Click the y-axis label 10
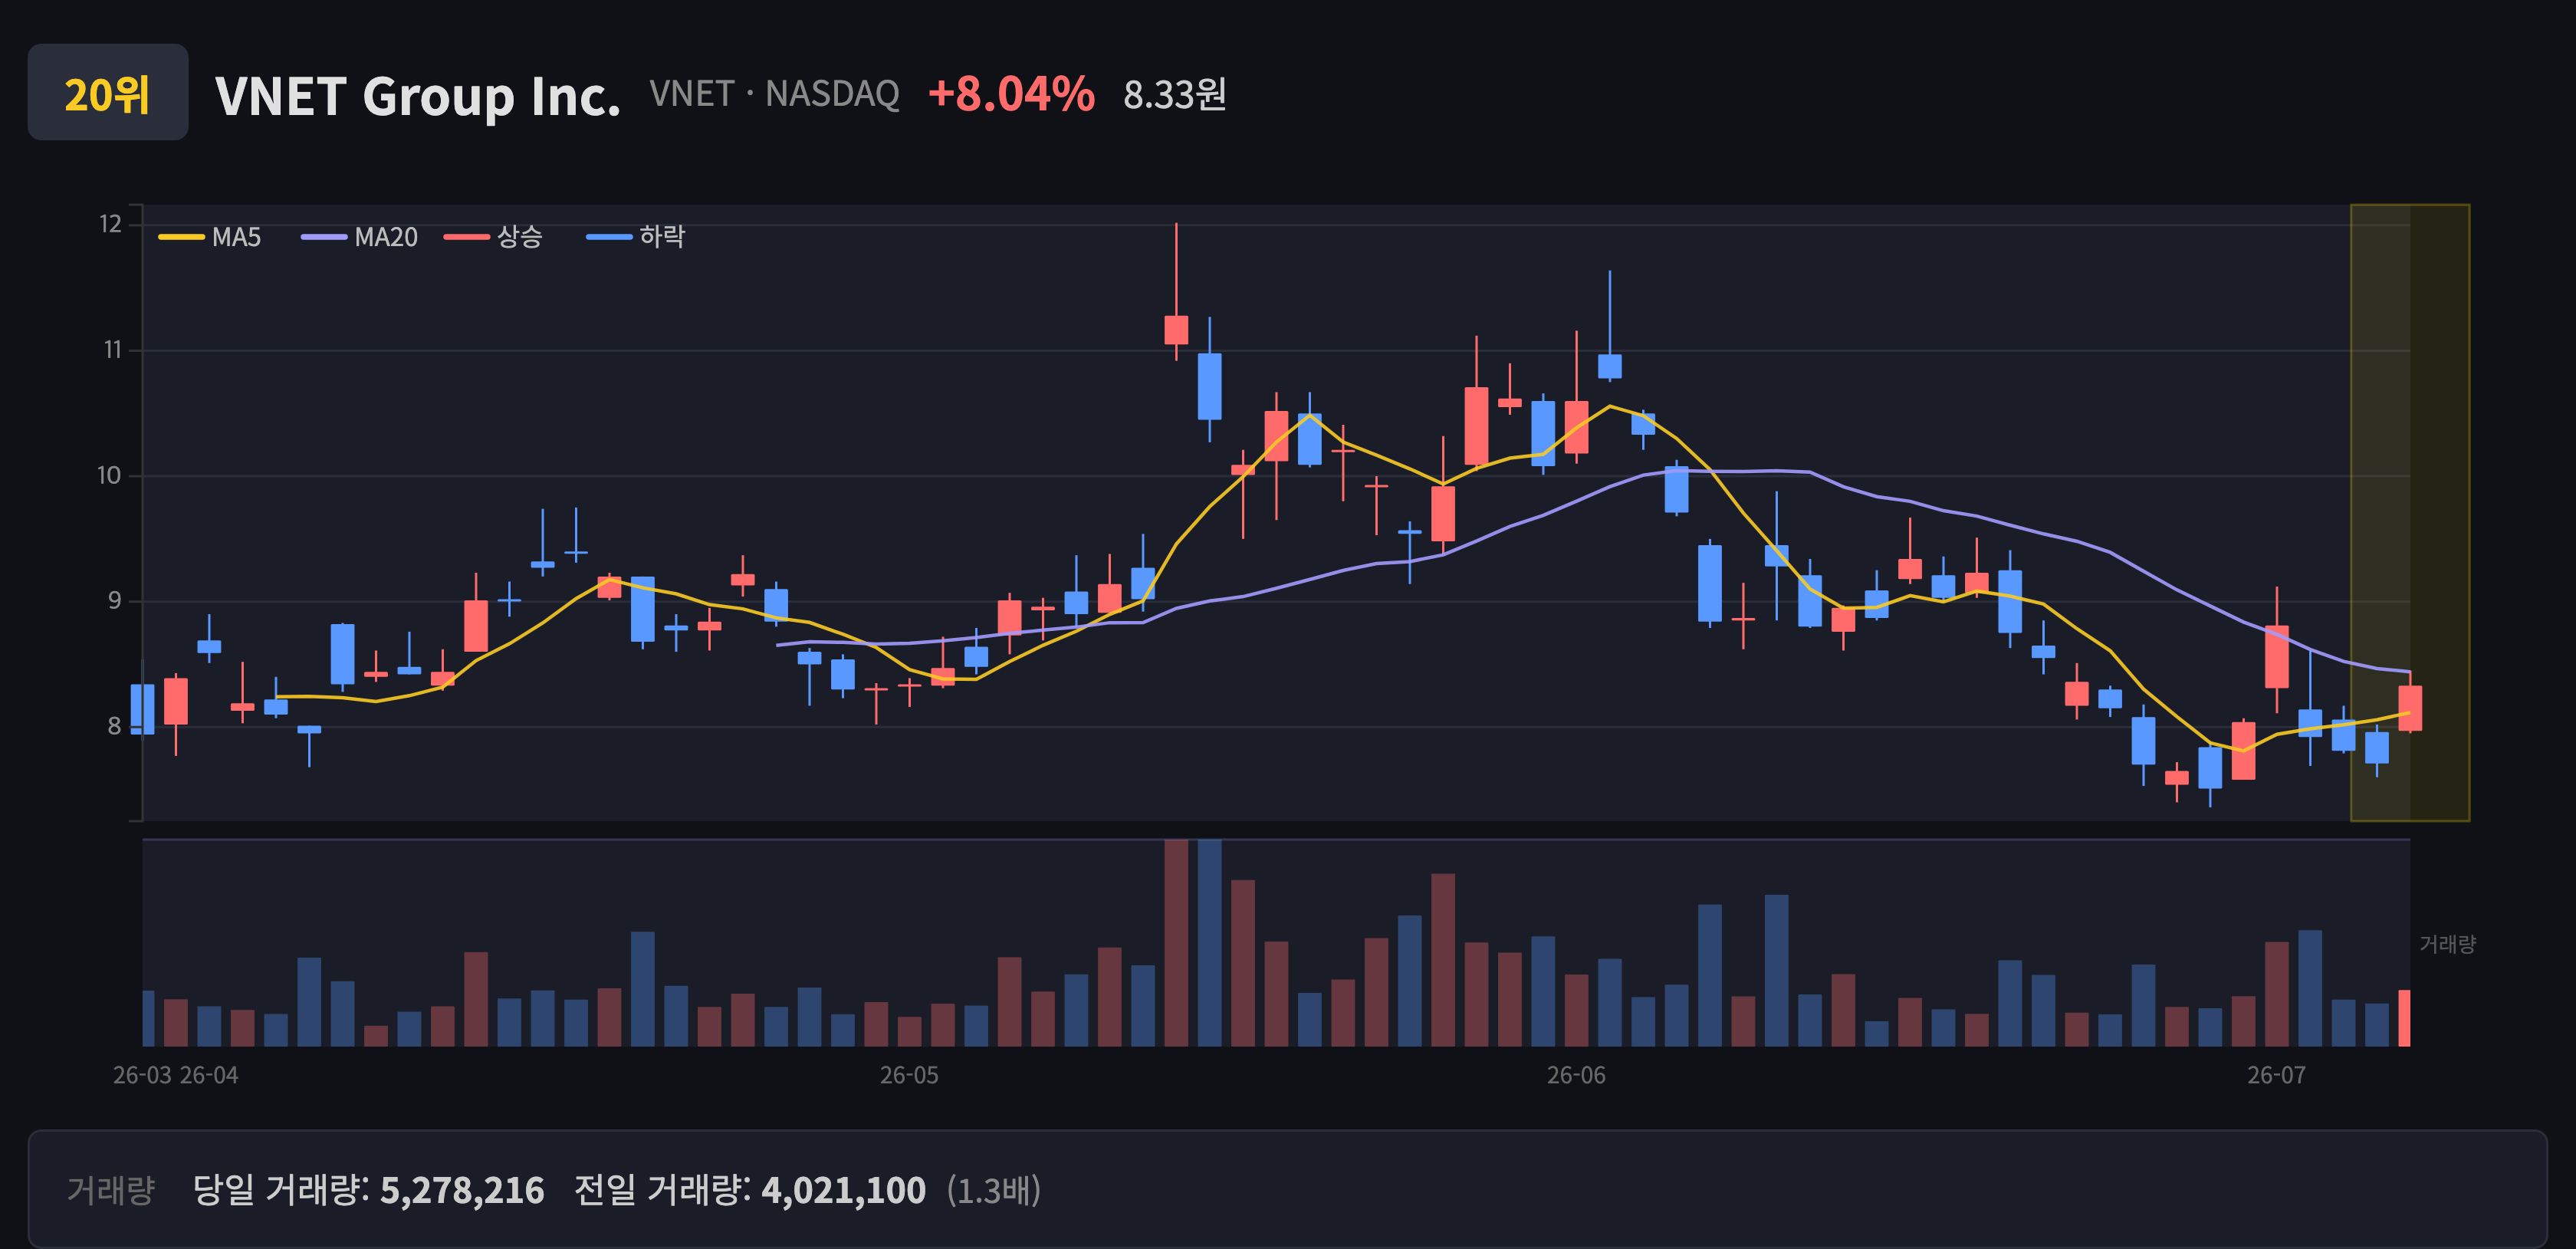The height and width of the screenshot is (1249, 2576). pos(109,476)
